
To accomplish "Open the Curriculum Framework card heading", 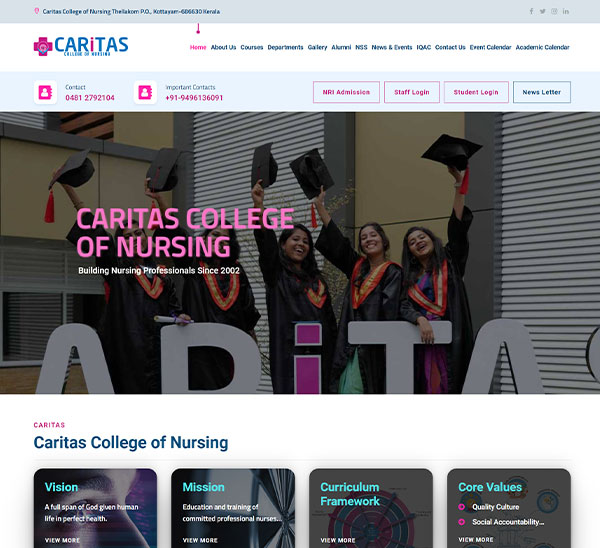I will 350,494.
